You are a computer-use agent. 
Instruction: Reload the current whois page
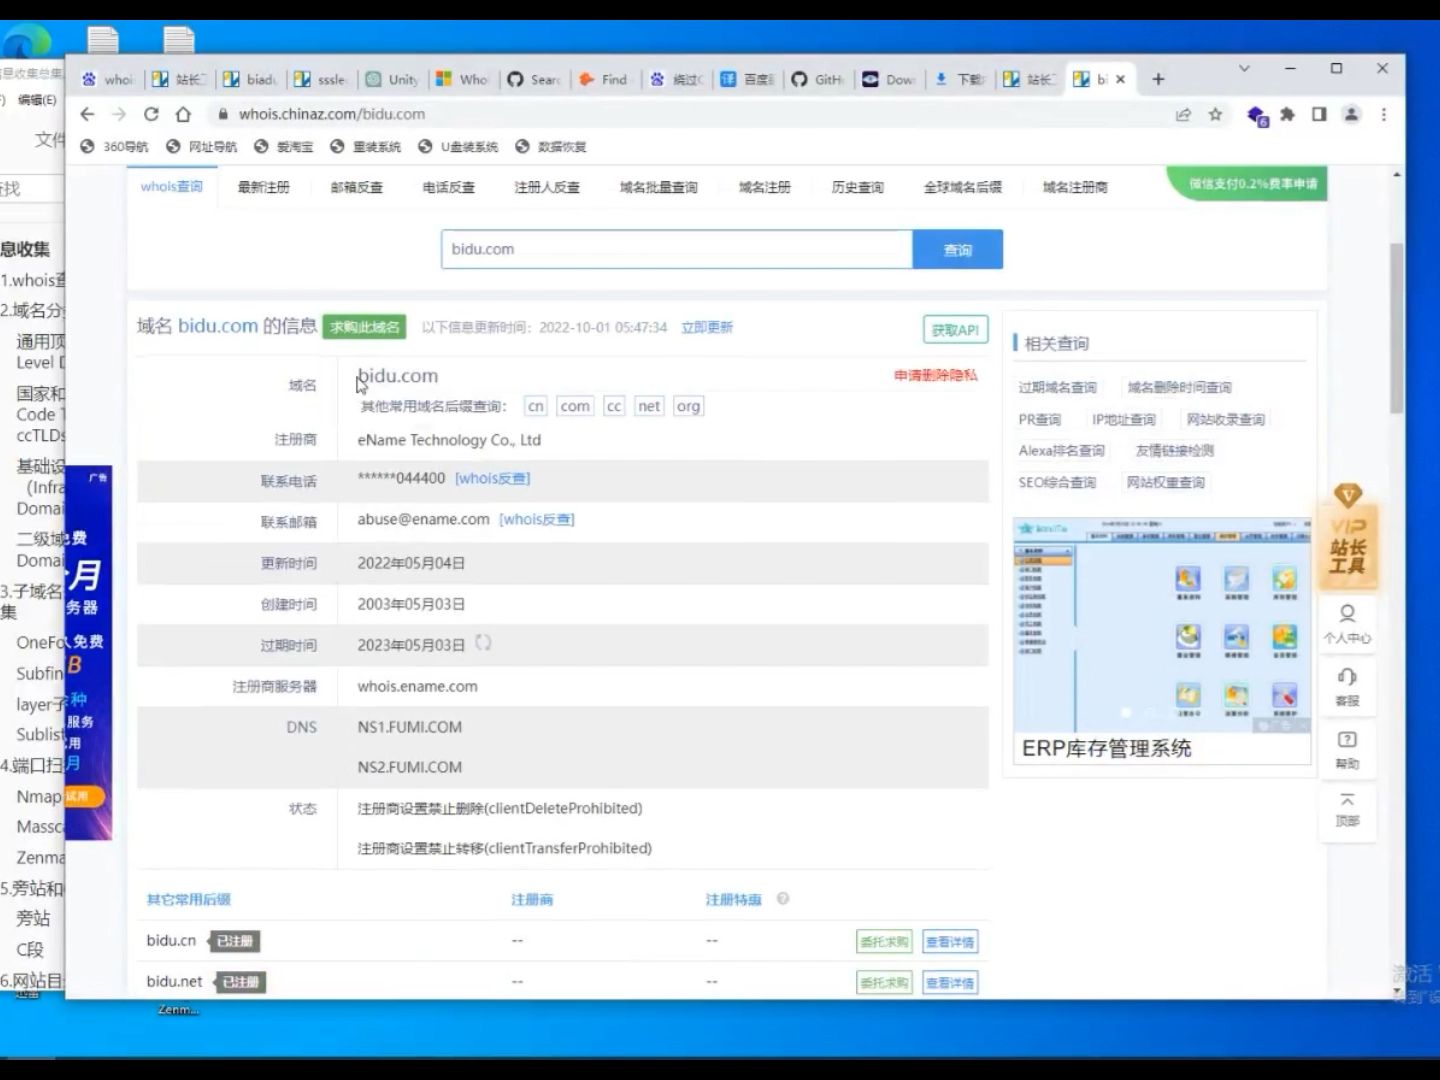[151, 114]
